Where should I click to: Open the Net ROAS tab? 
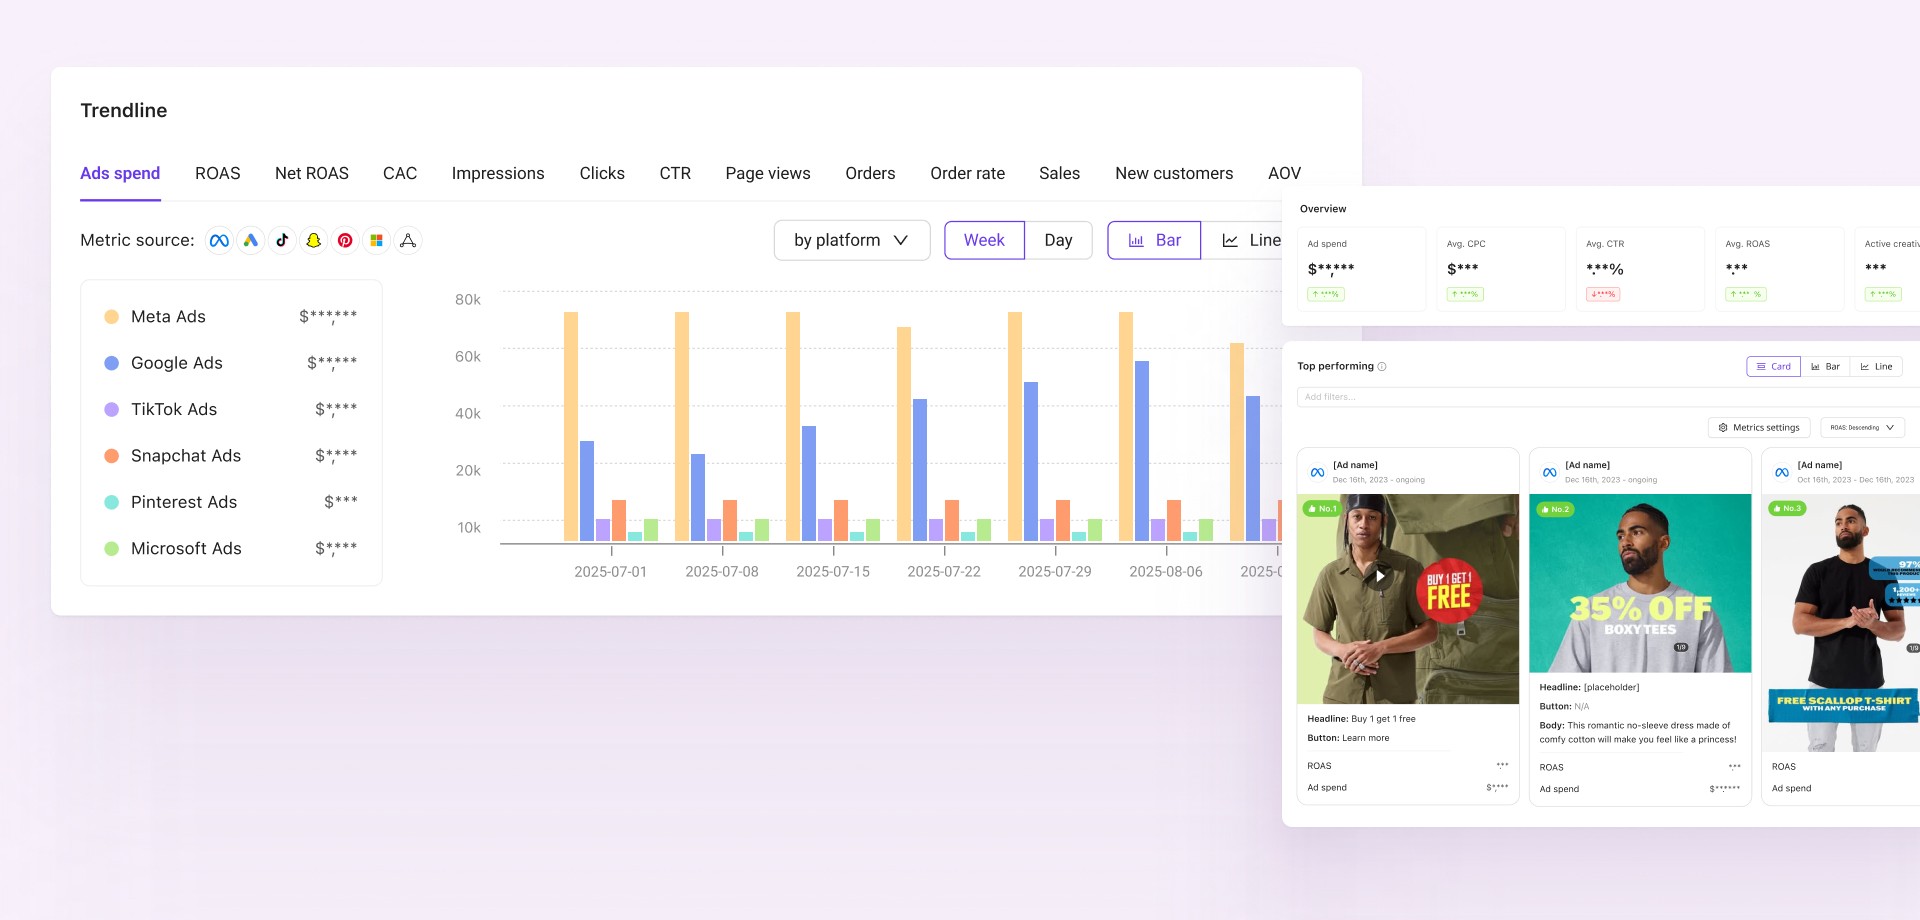(x=312, y=173)
